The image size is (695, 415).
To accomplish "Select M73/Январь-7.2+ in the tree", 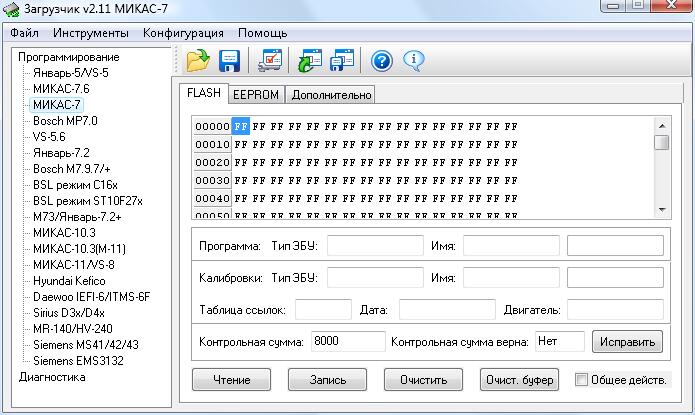I will pyautogui.click(x=77, y=217).
